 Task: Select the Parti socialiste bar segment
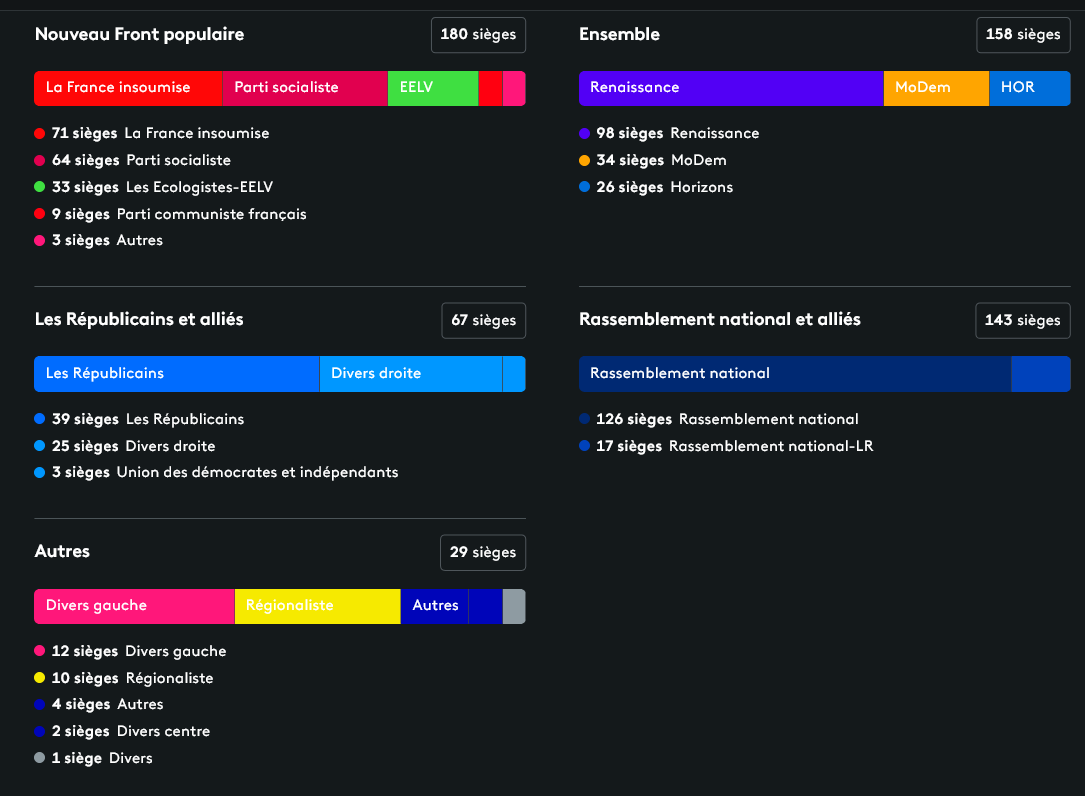(x=304, y=88)
